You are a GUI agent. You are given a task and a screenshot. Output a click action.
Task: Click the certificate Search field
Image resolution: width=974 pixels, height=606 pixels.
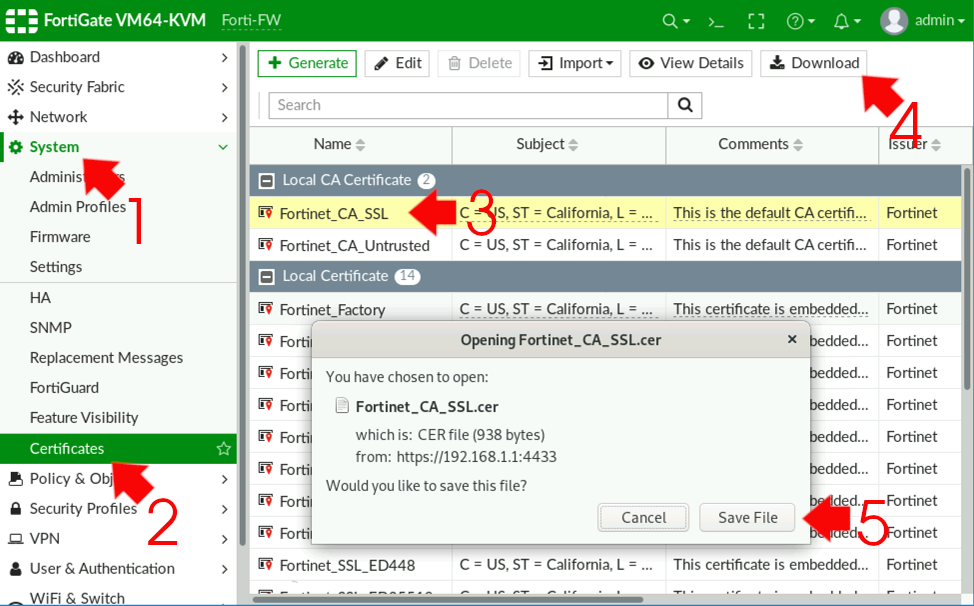pos(468,105)
